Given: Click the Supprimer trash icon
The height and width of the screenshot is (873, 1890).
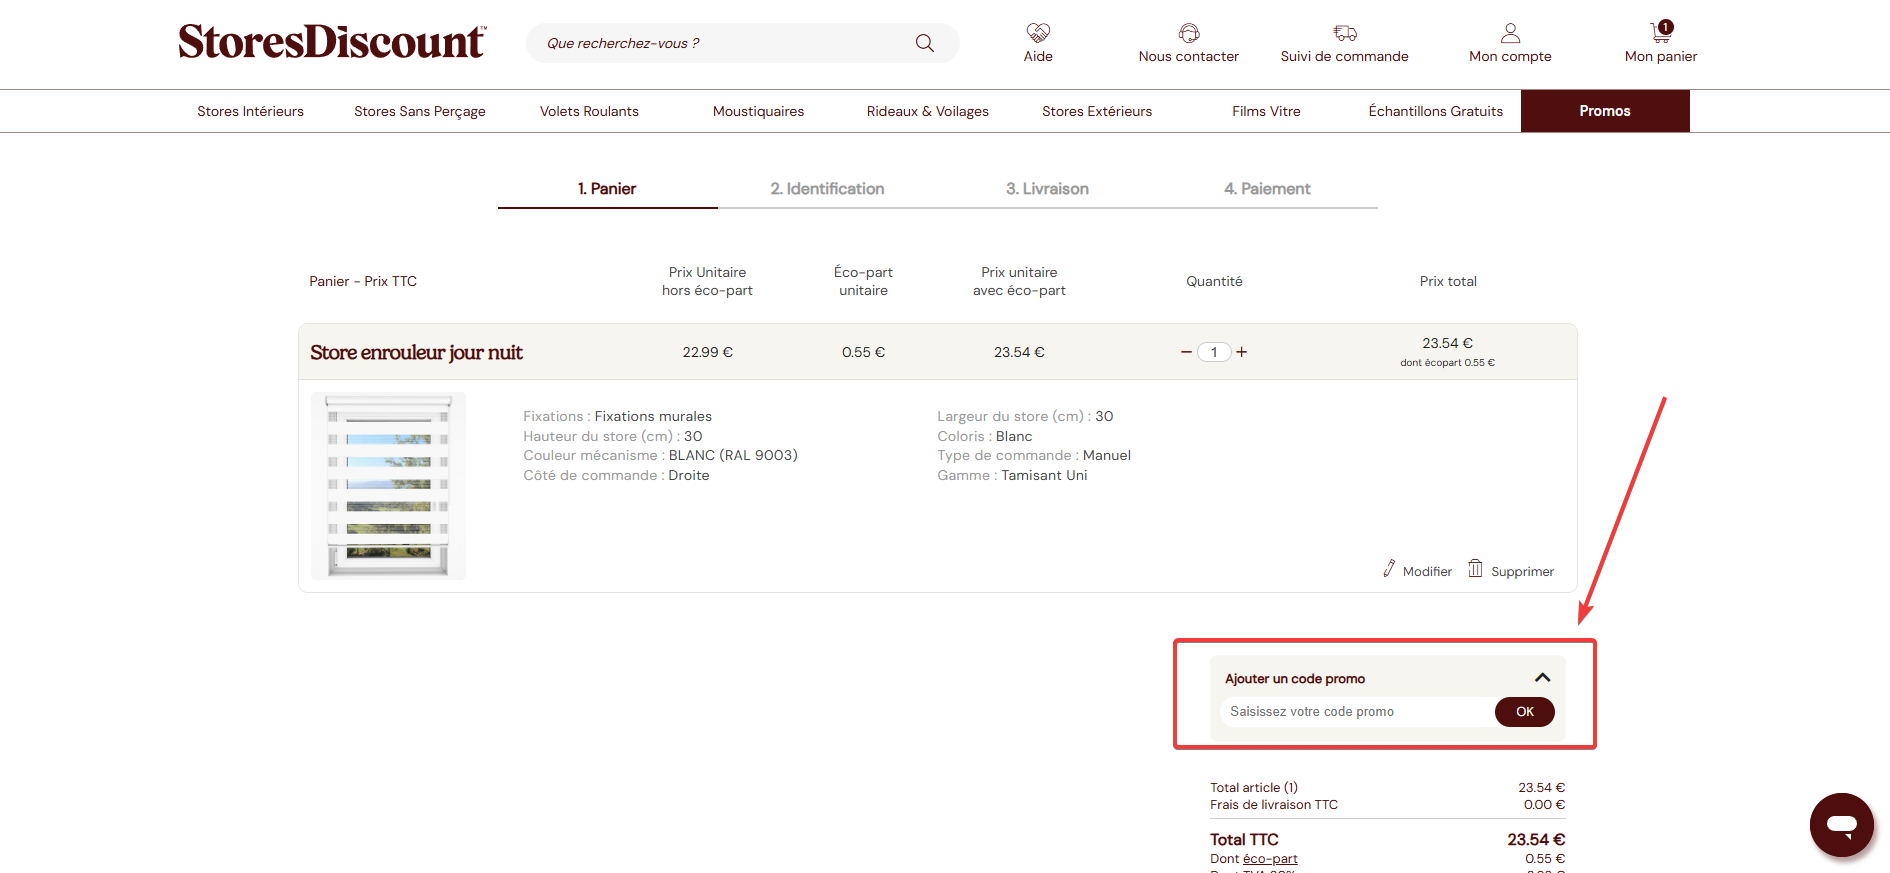Looking at the screenshot, I should click(x=1475, y=568).
